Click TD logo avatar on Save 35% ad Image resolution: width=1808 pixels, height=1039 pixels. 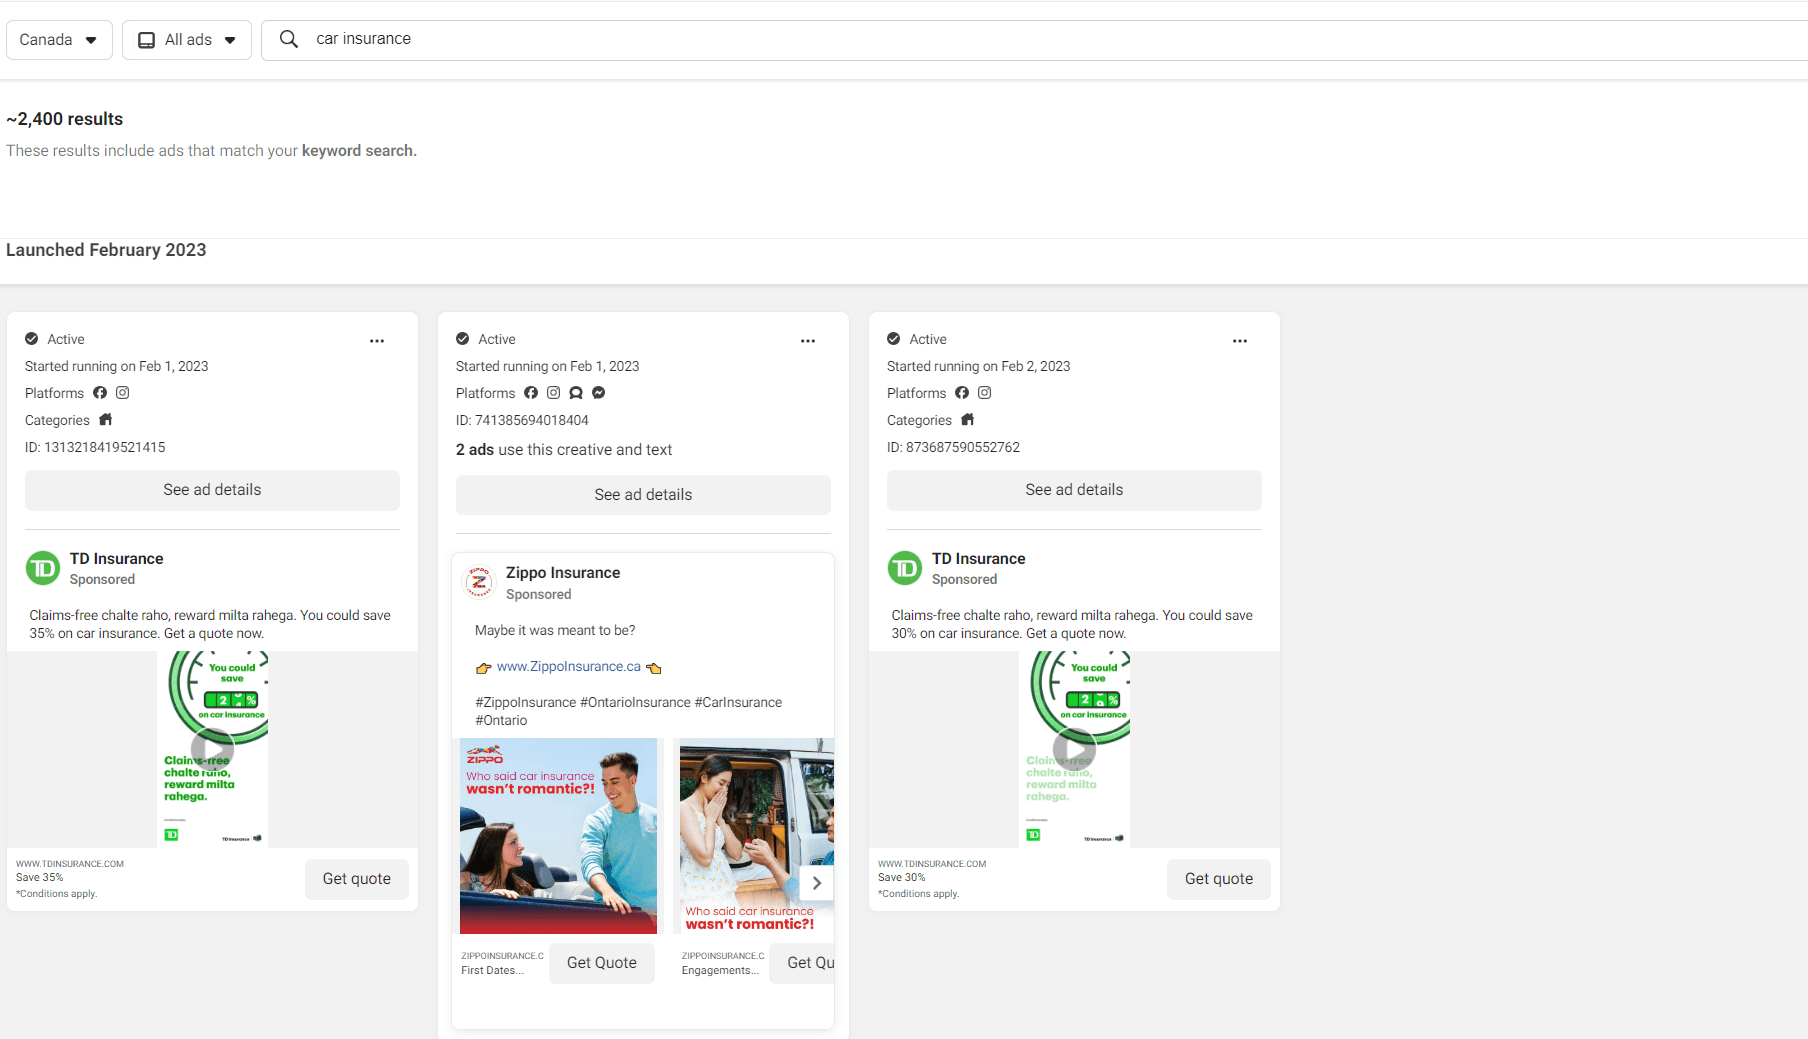(x=43, y=568)
